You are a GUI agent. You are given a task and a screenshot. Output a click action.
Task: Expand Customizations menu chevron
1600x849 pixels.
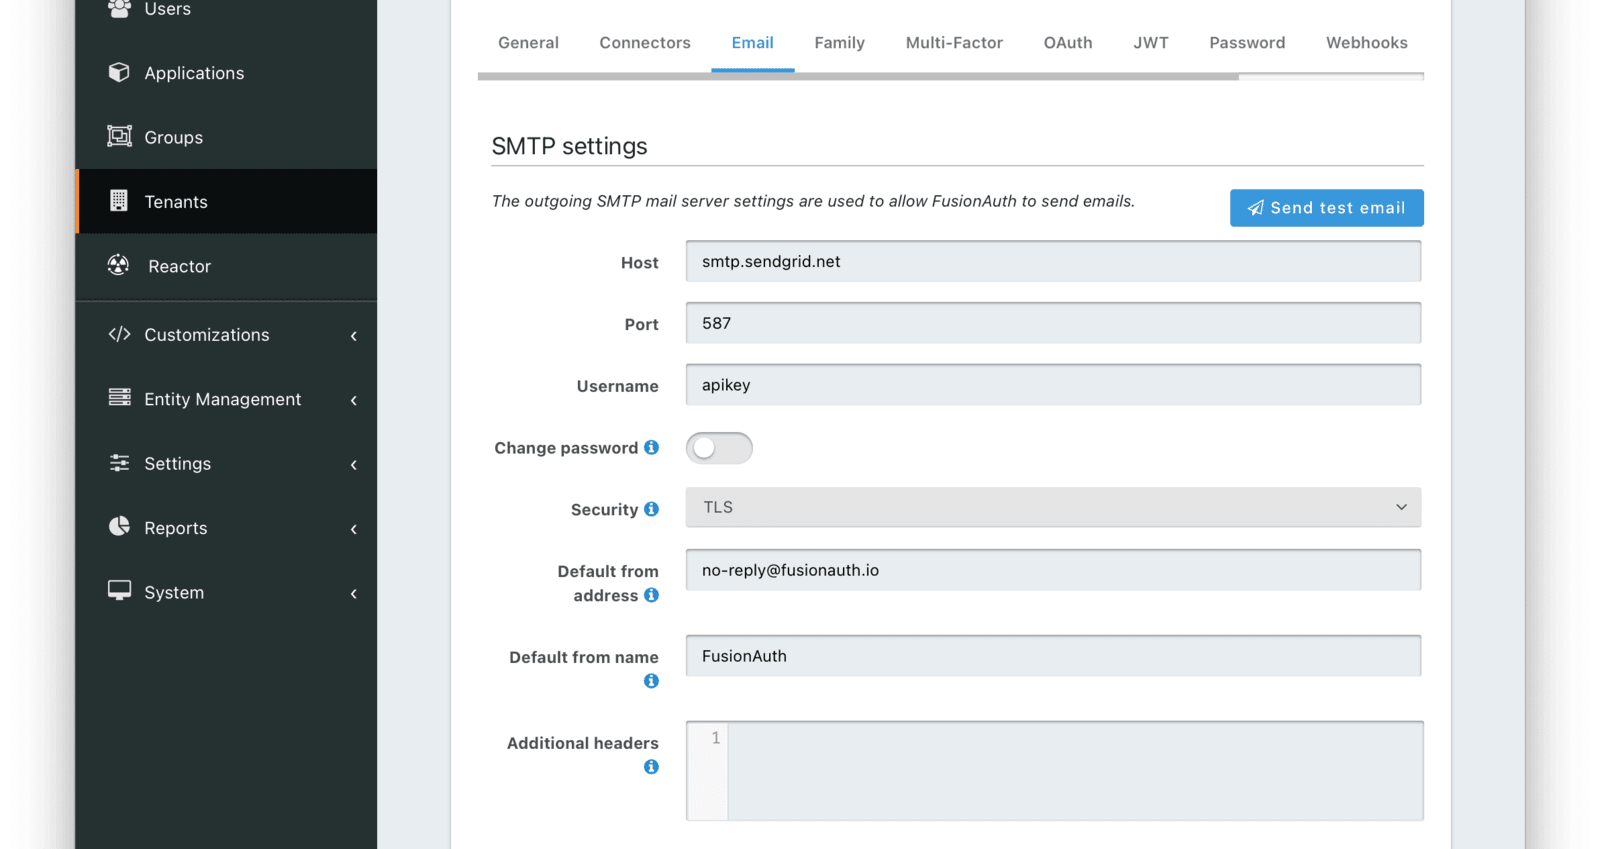click(x=353, y=336)
